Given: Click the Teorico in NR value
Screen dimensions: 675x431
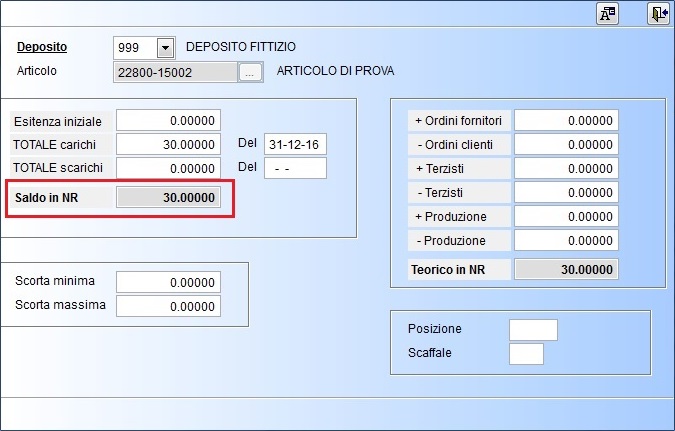Looking at the screenshot, I should (x=566, y=270).
